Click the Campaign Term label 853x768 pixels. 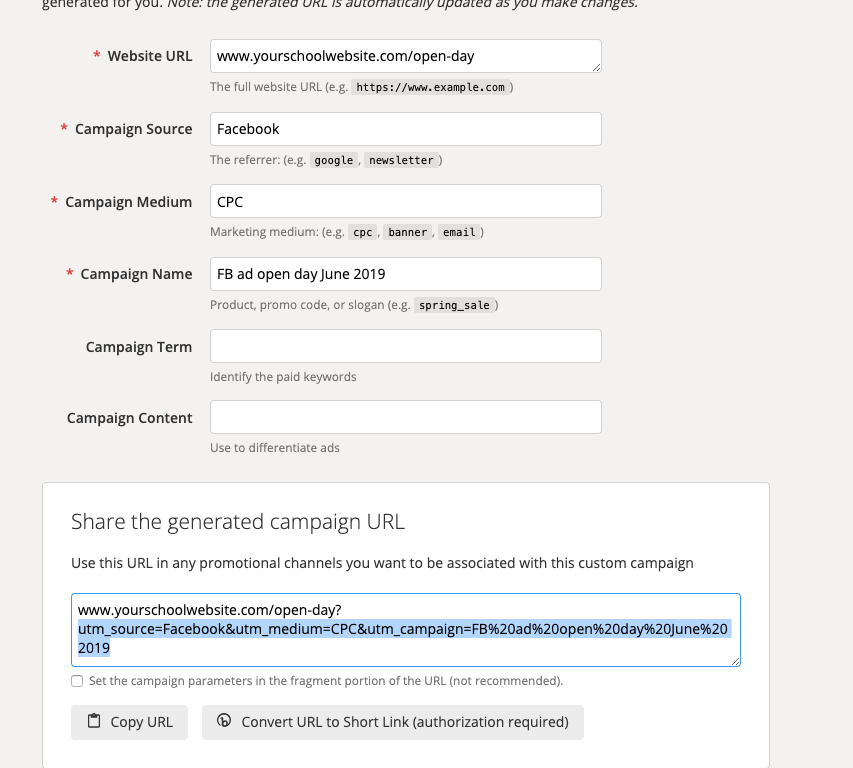(x=139, y=347)
